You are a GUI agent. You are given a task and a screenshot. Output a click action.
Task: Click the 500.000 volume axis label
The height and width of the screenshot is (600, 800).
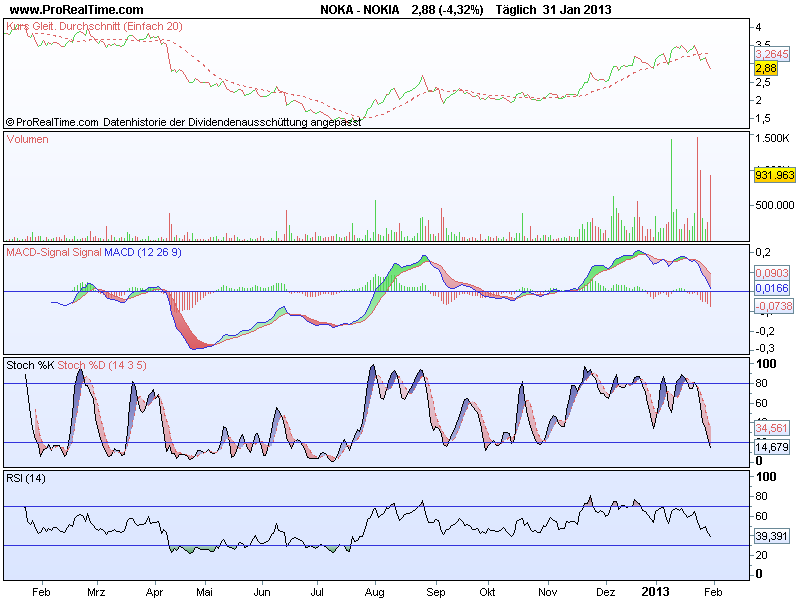coord(774,205)
